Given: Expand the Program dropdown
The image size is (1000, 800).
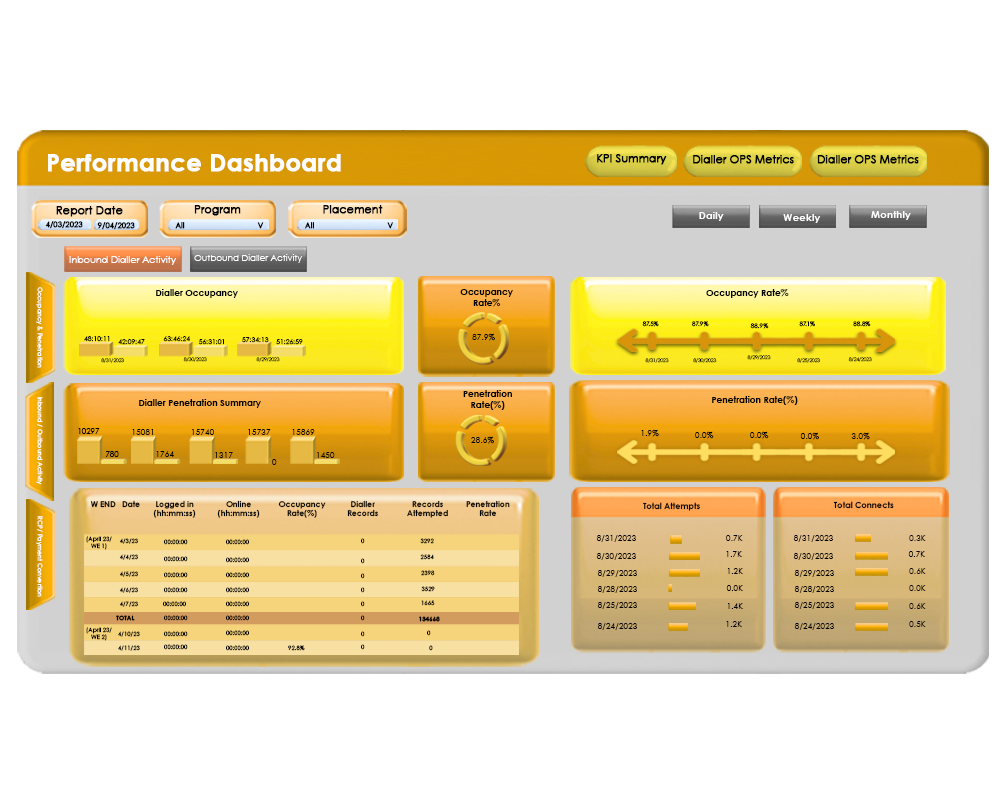Looking at the screenshot, I should (x=218, y=224).
